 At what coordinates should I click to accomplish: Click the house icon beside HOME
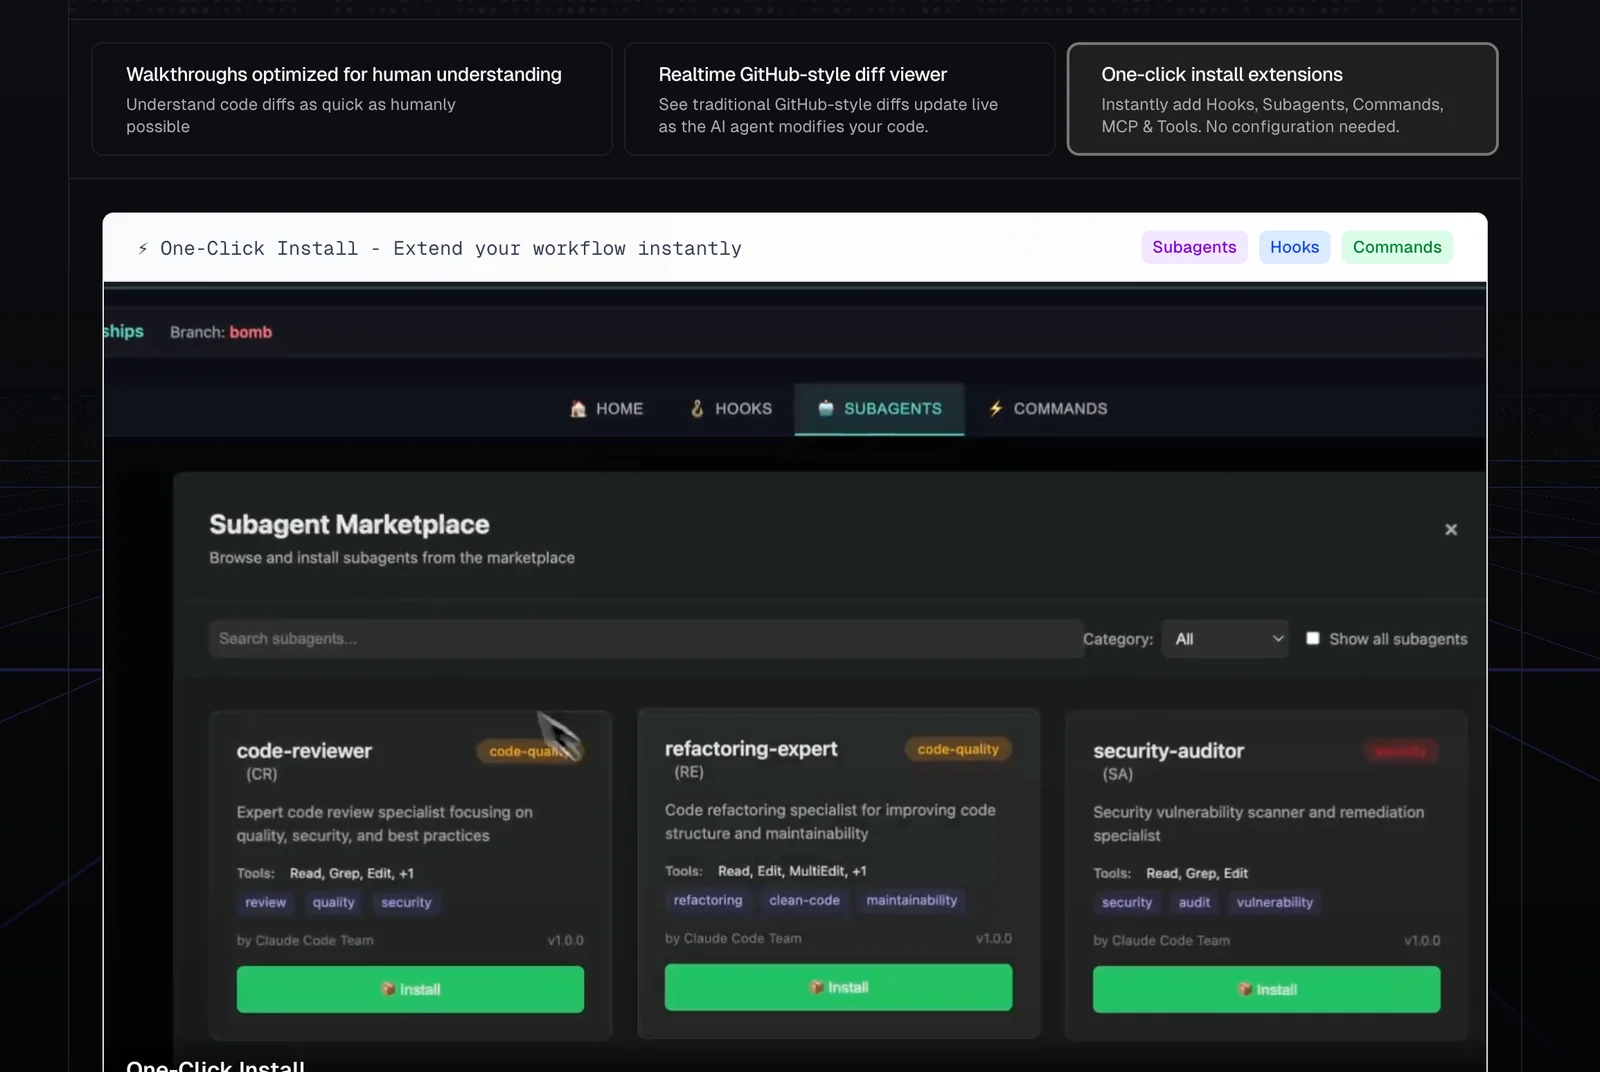[x=578, y=409]
